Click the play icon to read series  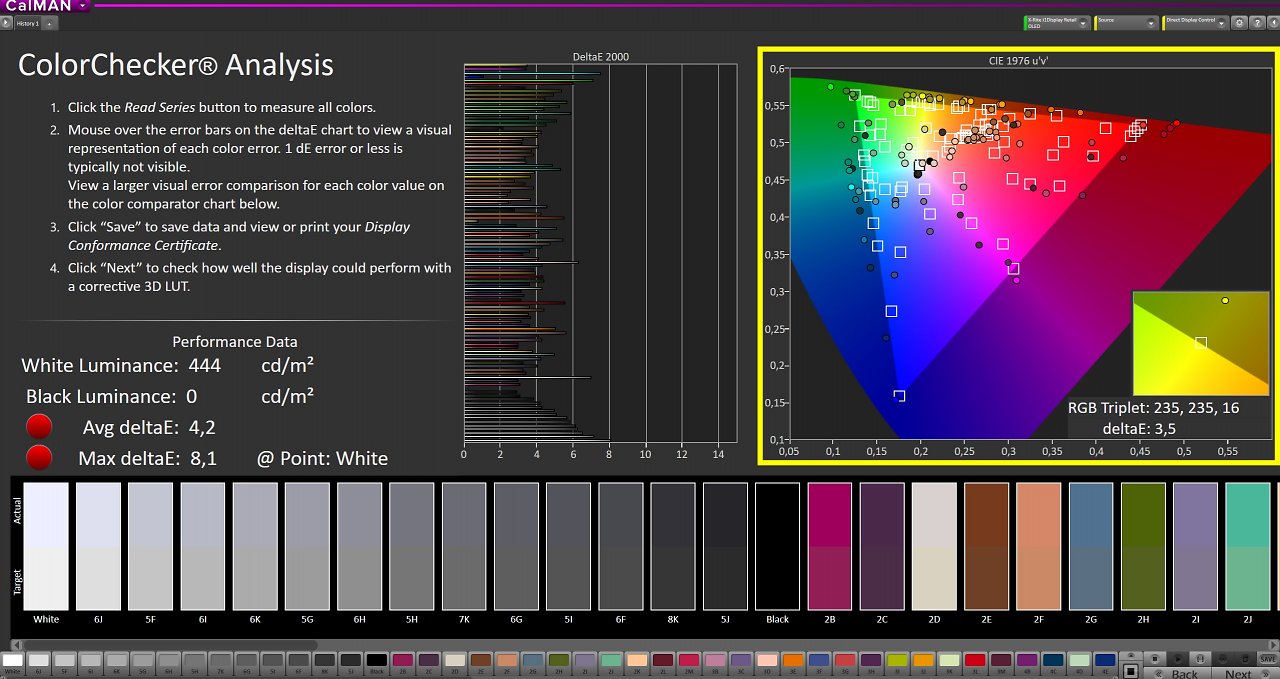(1178, 659)
